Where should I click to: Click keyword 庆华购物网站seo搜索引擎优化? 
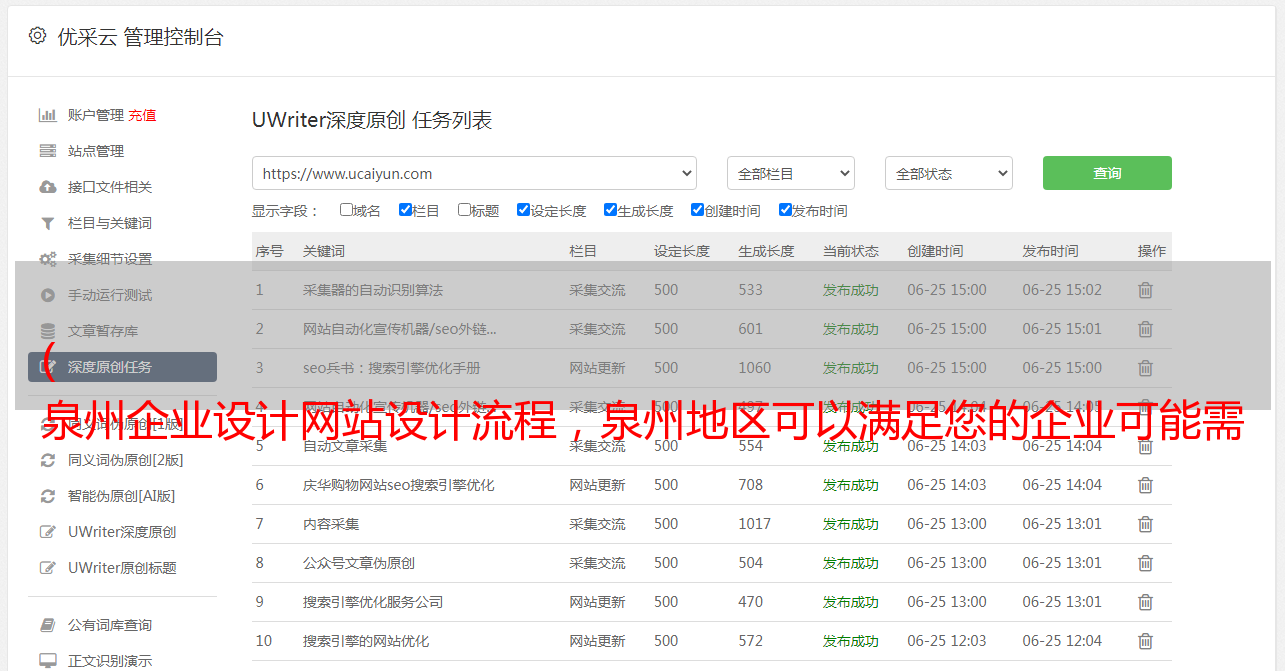click(x=399, y=485)
